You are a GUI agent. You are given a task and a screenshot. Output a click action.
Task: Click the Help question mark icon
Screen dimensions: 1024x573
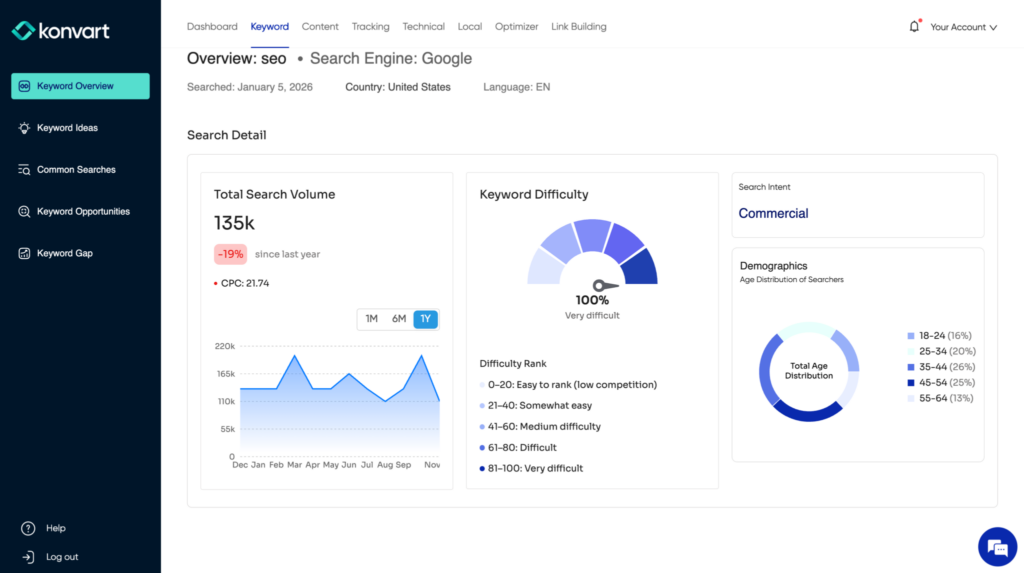[28, 529]
